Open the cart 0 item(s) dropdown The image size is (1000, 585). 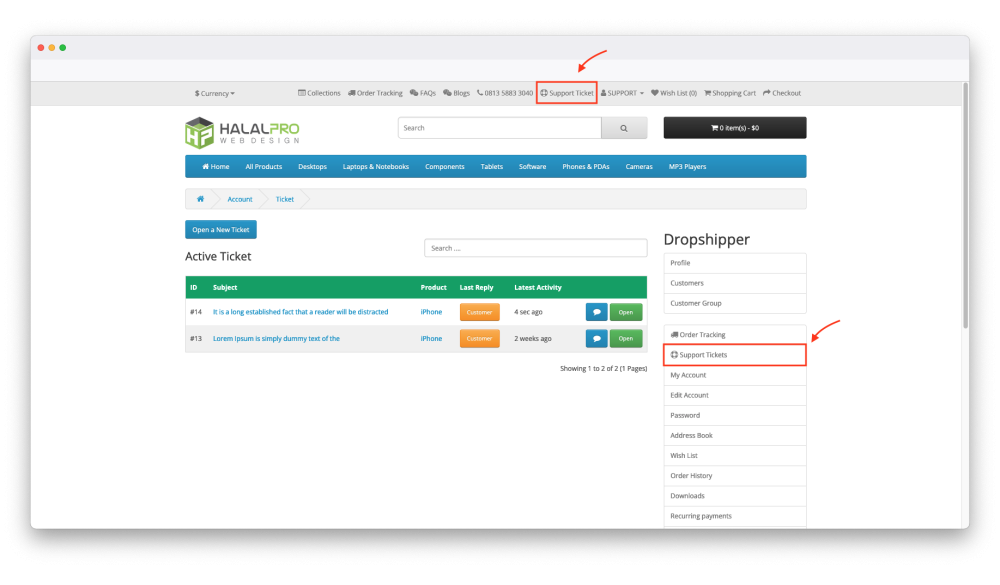(x=735, y=128)
